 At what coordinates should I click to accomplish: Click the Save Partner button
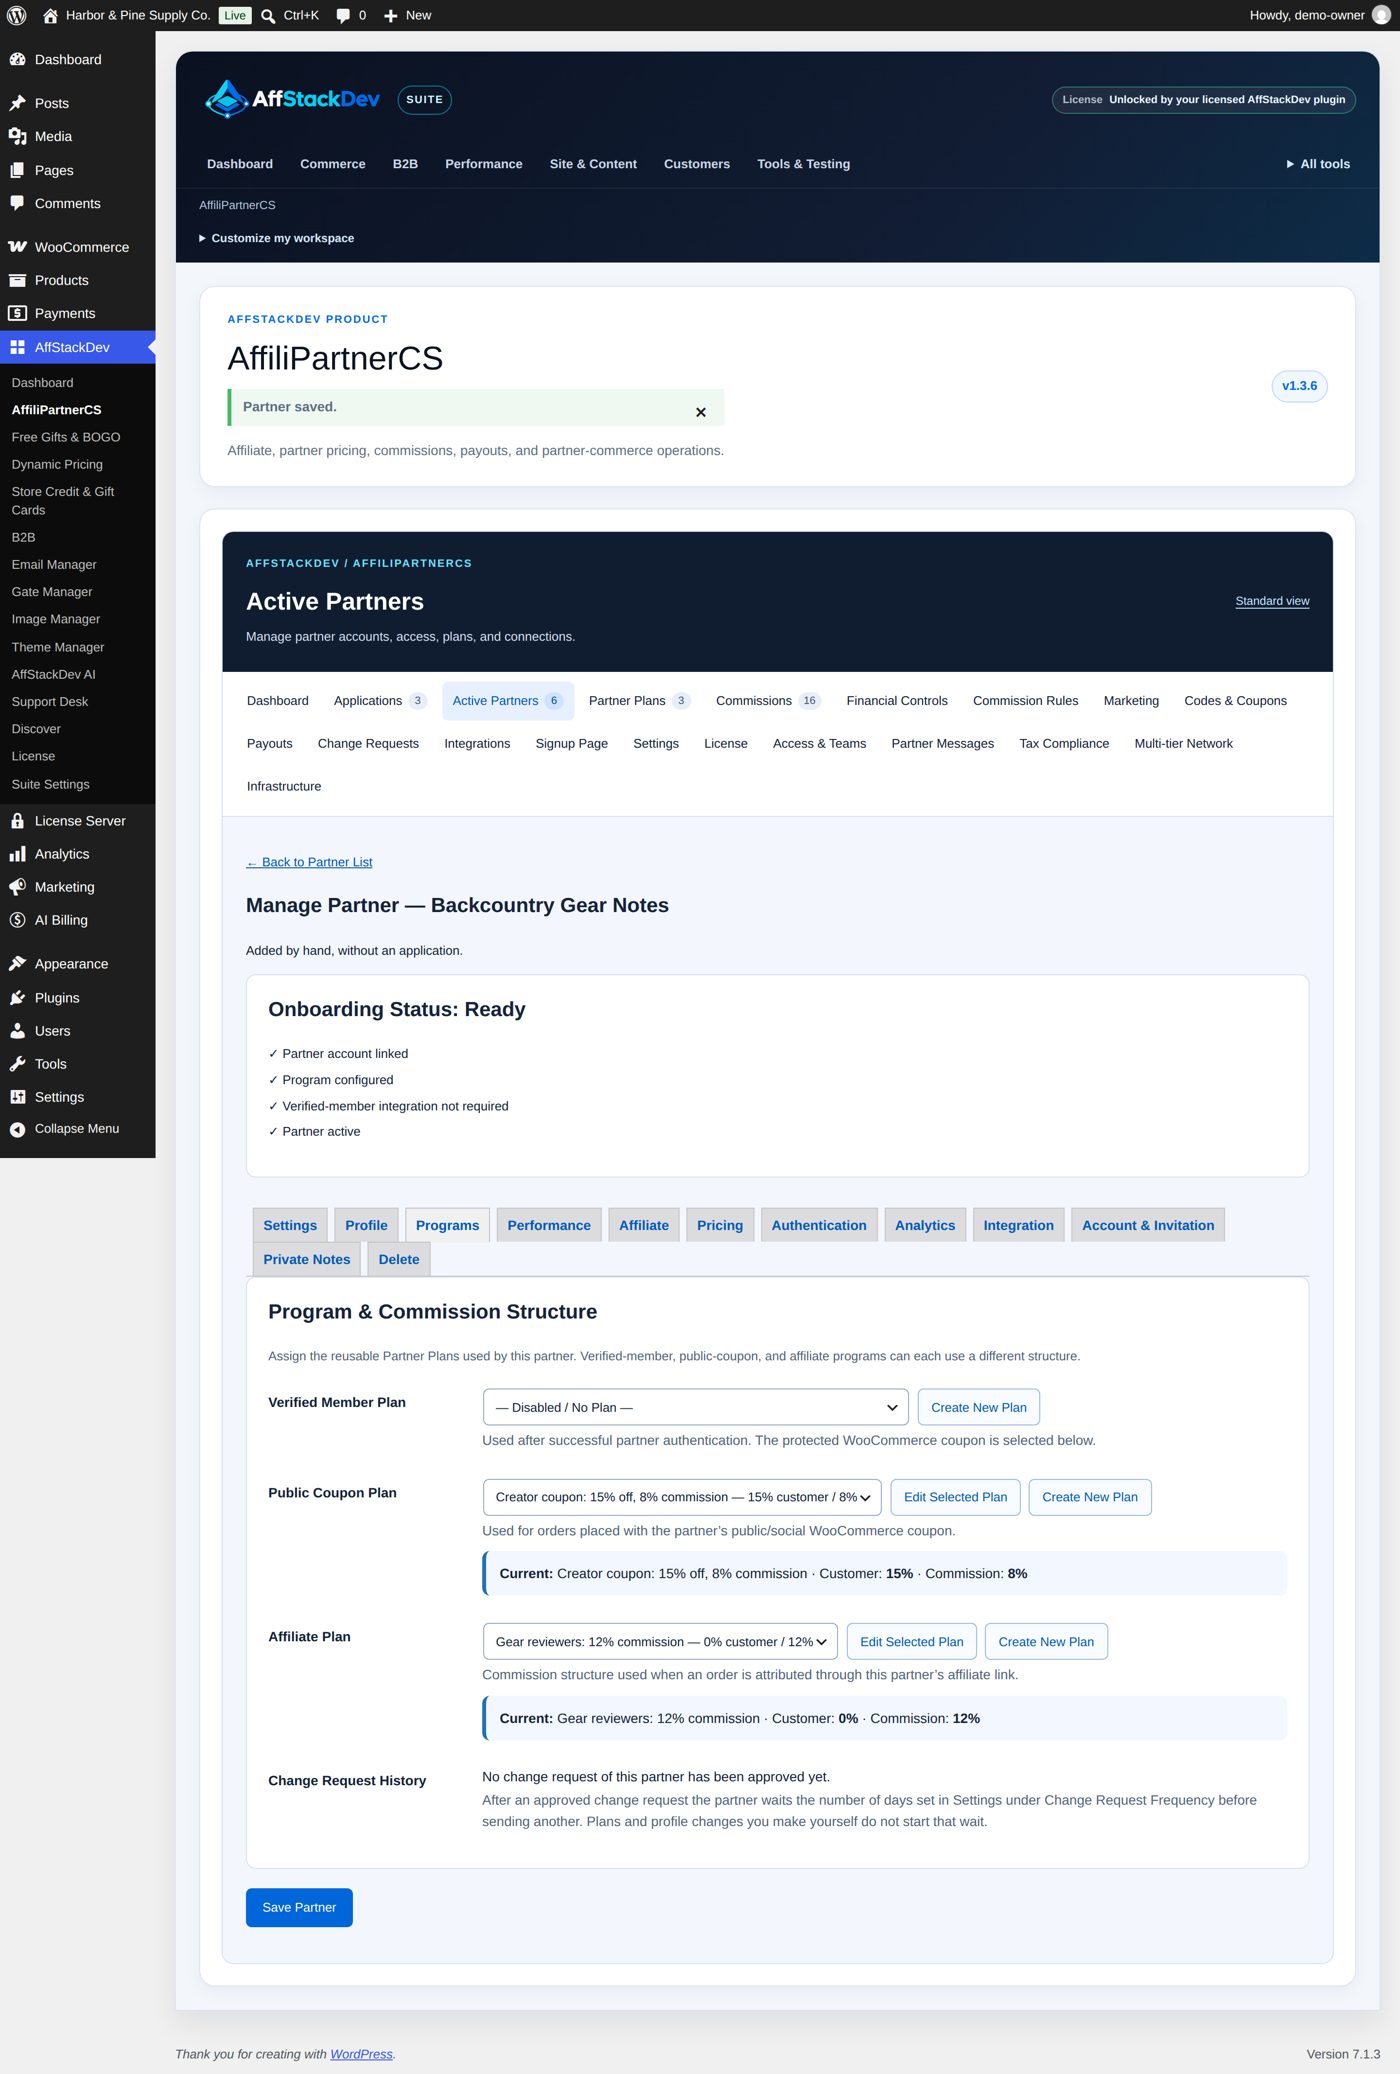click(x=299, y=1907)
